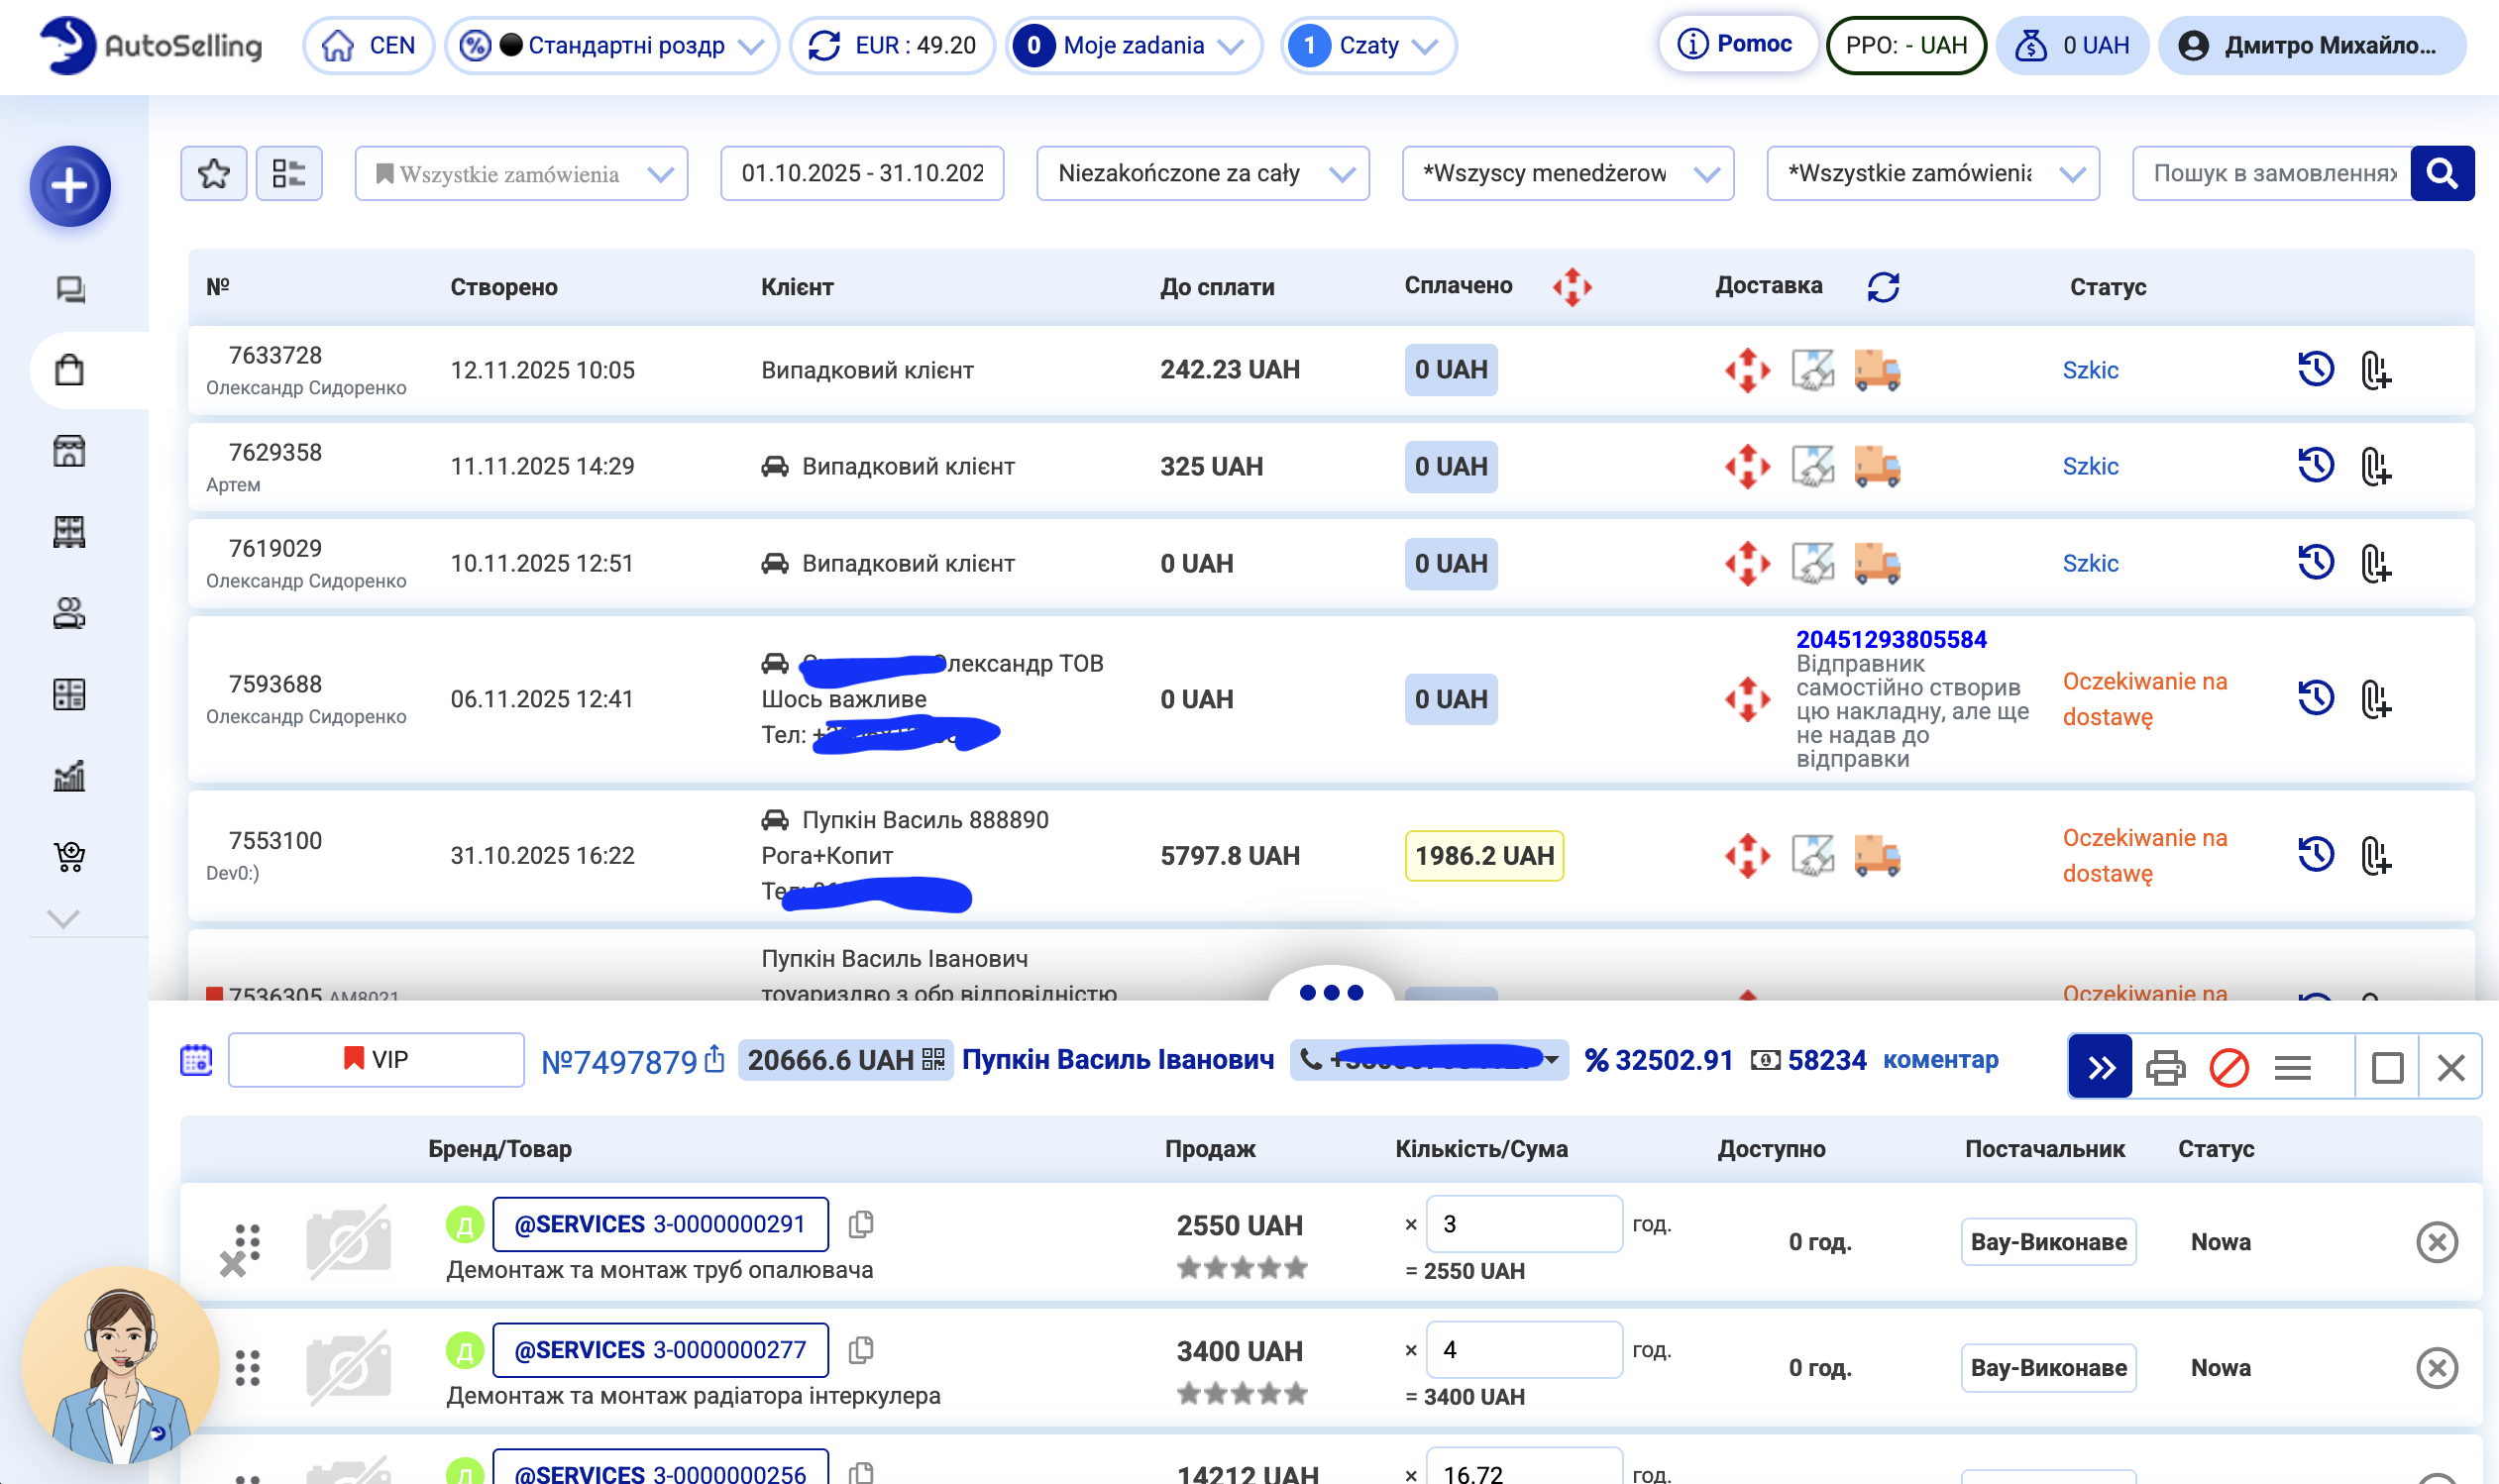This screenshot has height=1484, width=2499.
Task: Copy article of SERVICES 3-0000000291
Action: click(860, 1224)
